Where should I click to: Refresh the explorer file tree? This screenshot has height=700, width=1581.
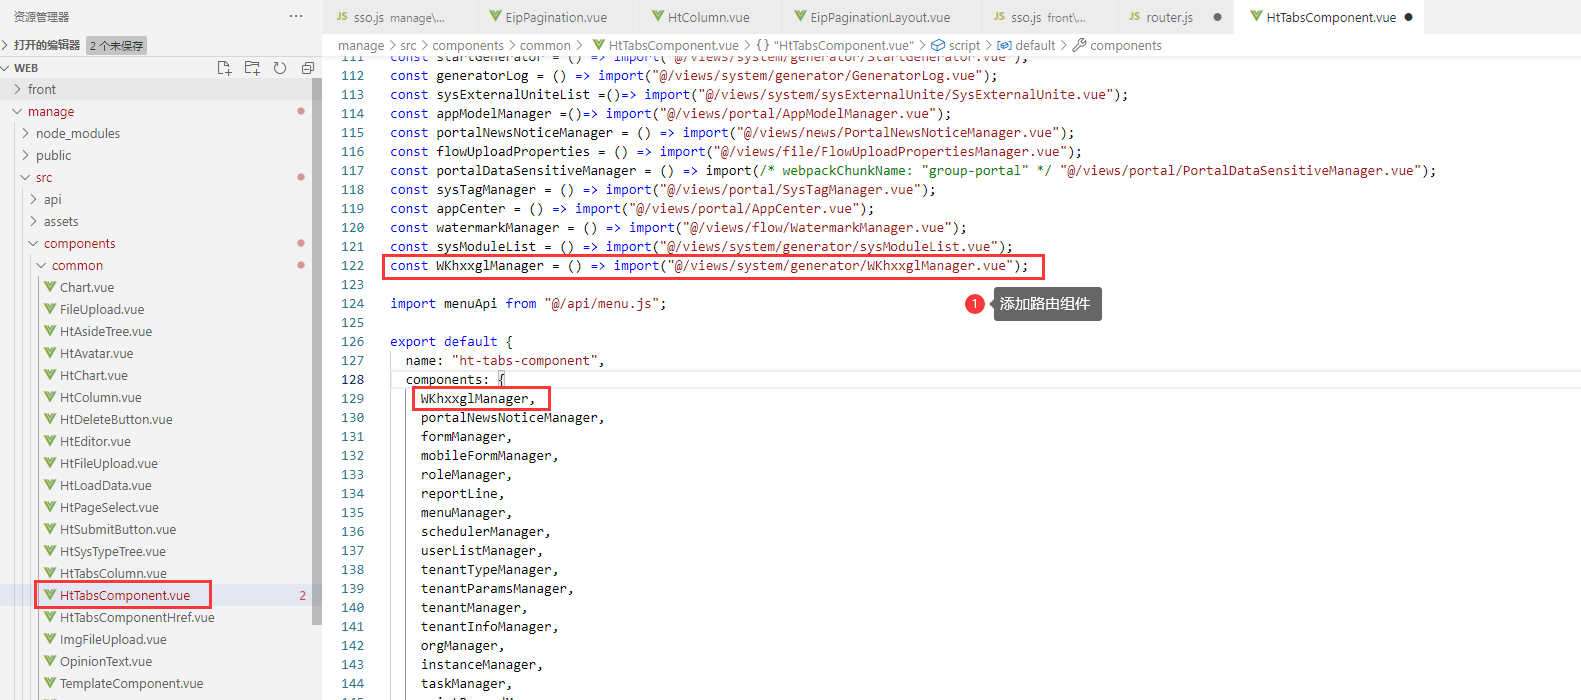pos(280,68)
